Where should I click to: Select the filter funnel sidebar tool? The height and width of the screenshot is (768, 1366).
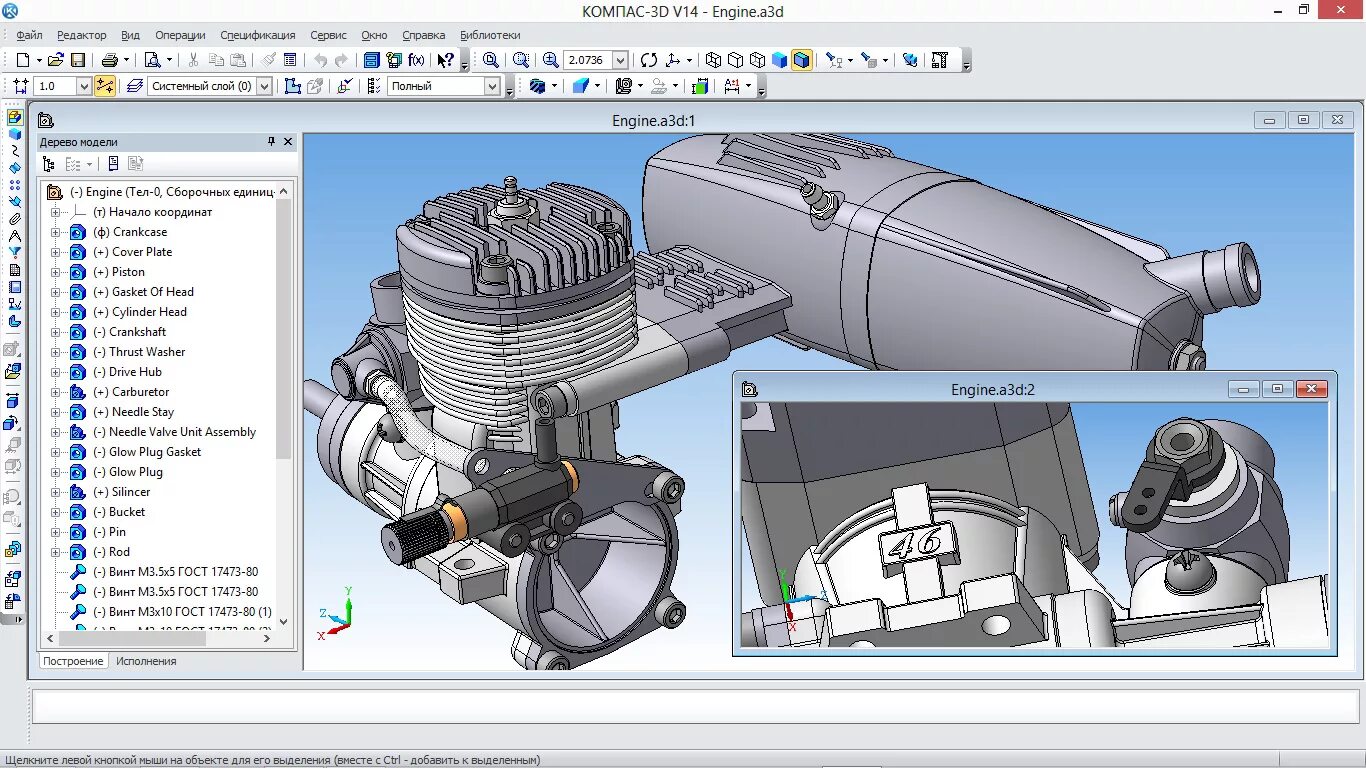tap(15, 252)
